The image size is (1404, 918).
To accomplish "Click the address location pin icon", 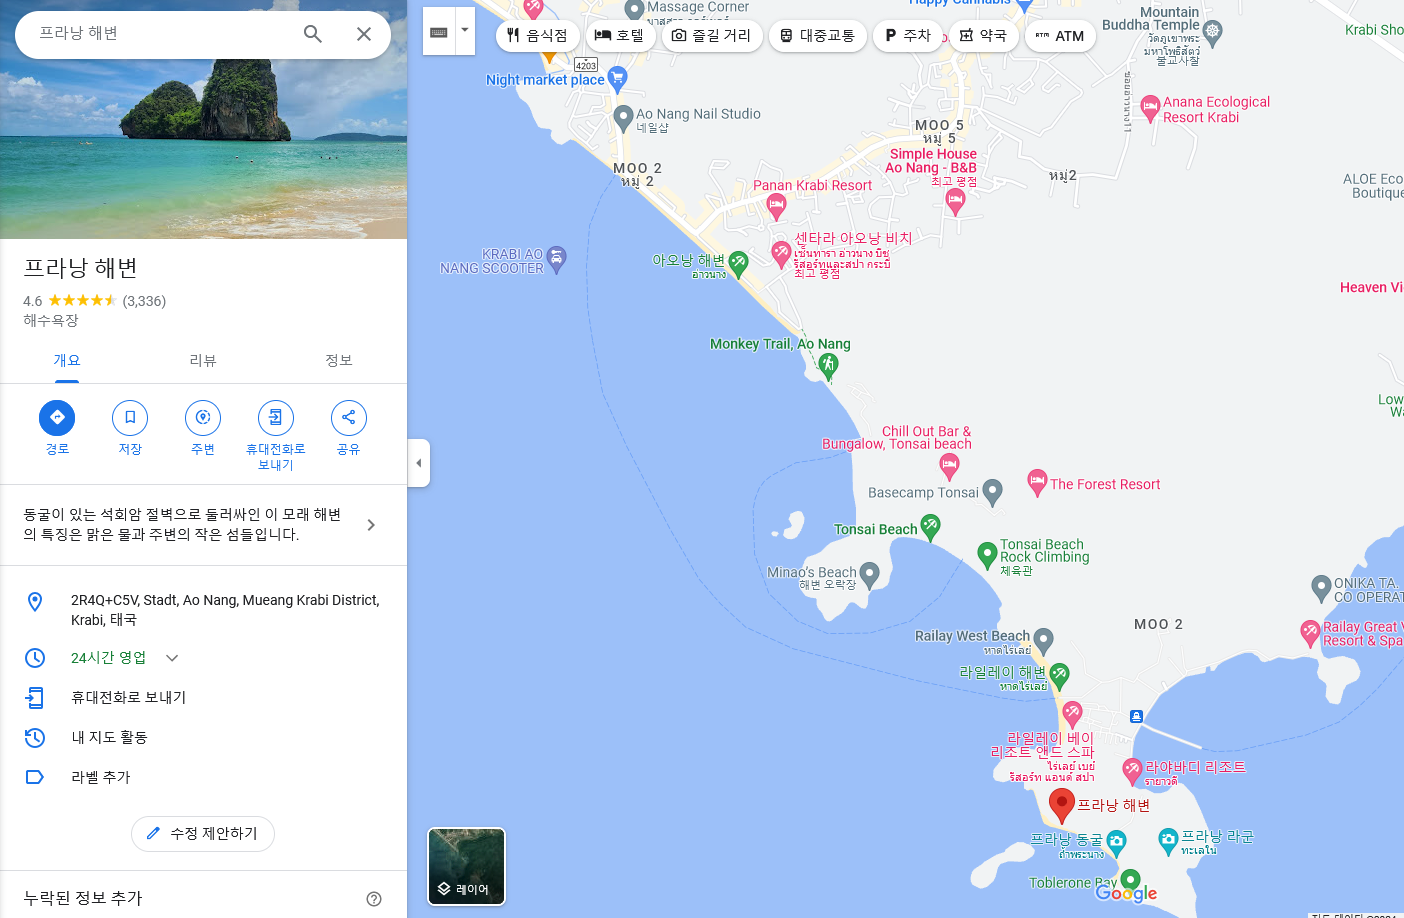I will point(35,602).
